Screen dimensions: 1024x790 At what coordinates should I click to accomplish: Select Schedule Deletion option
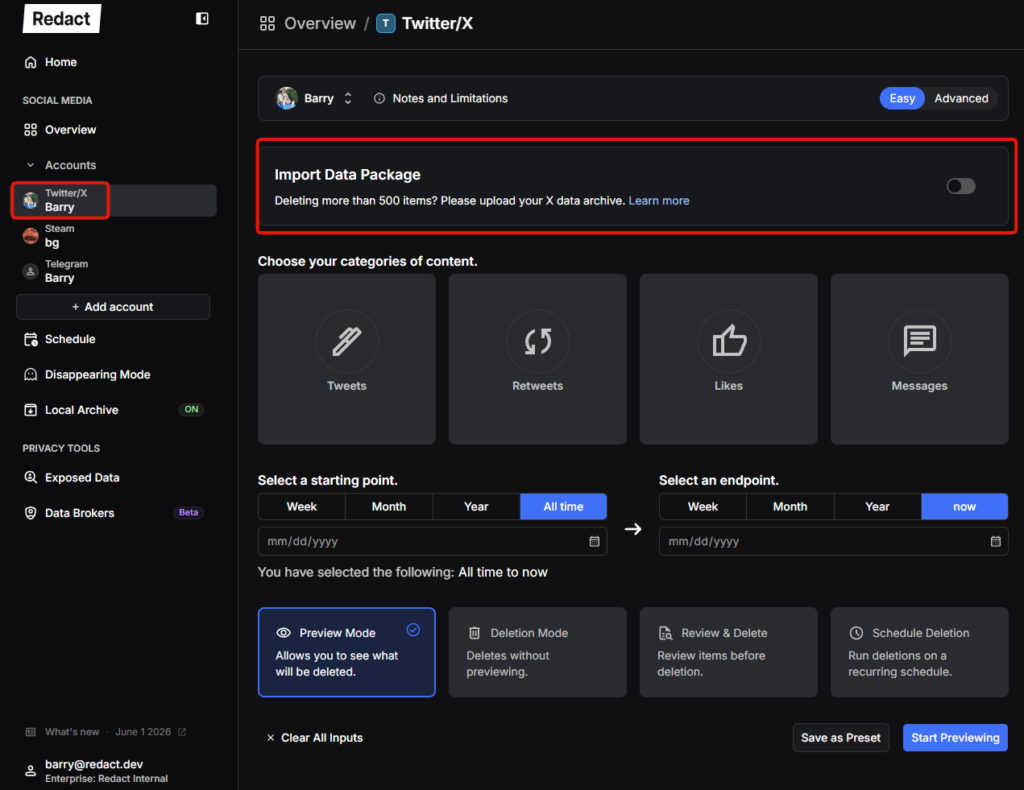point(919,652)
